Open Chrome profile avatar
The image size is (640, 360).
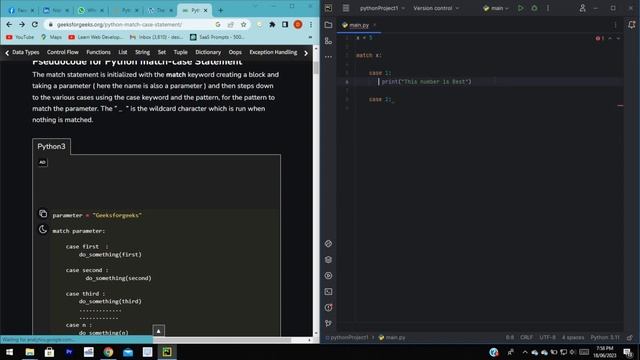click(x=298, y=24)
